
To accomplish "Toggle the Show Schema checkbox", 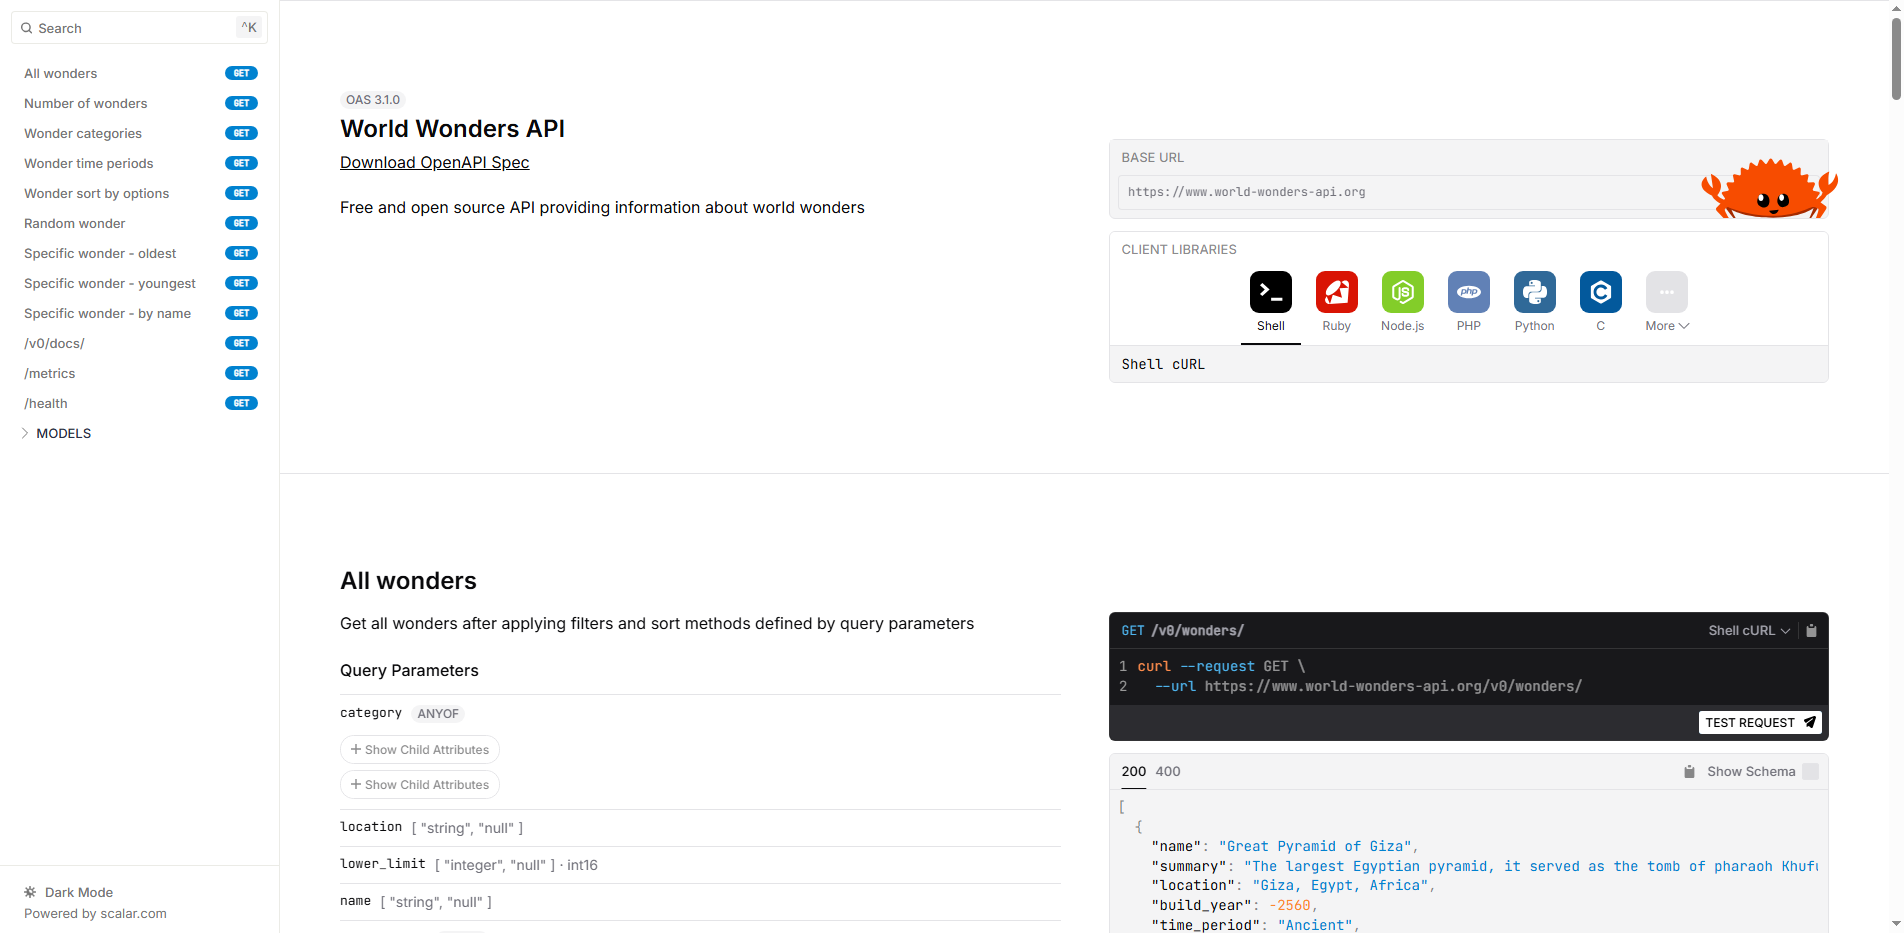I will 1810,772.
